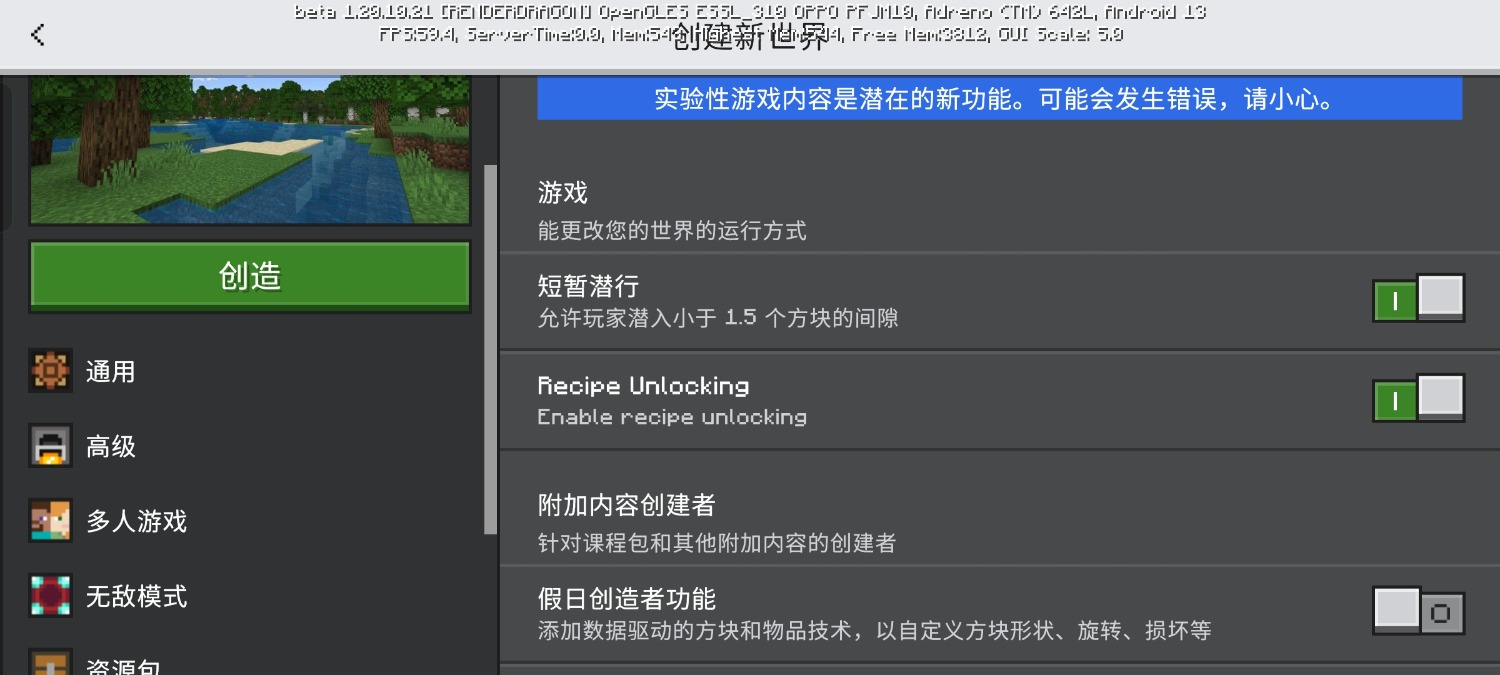Image resolution: width=1500 pixels, height=675 pixels.
Task: Enable the 假日创造者功能 switch
Action: click(x=1419, y=611)
